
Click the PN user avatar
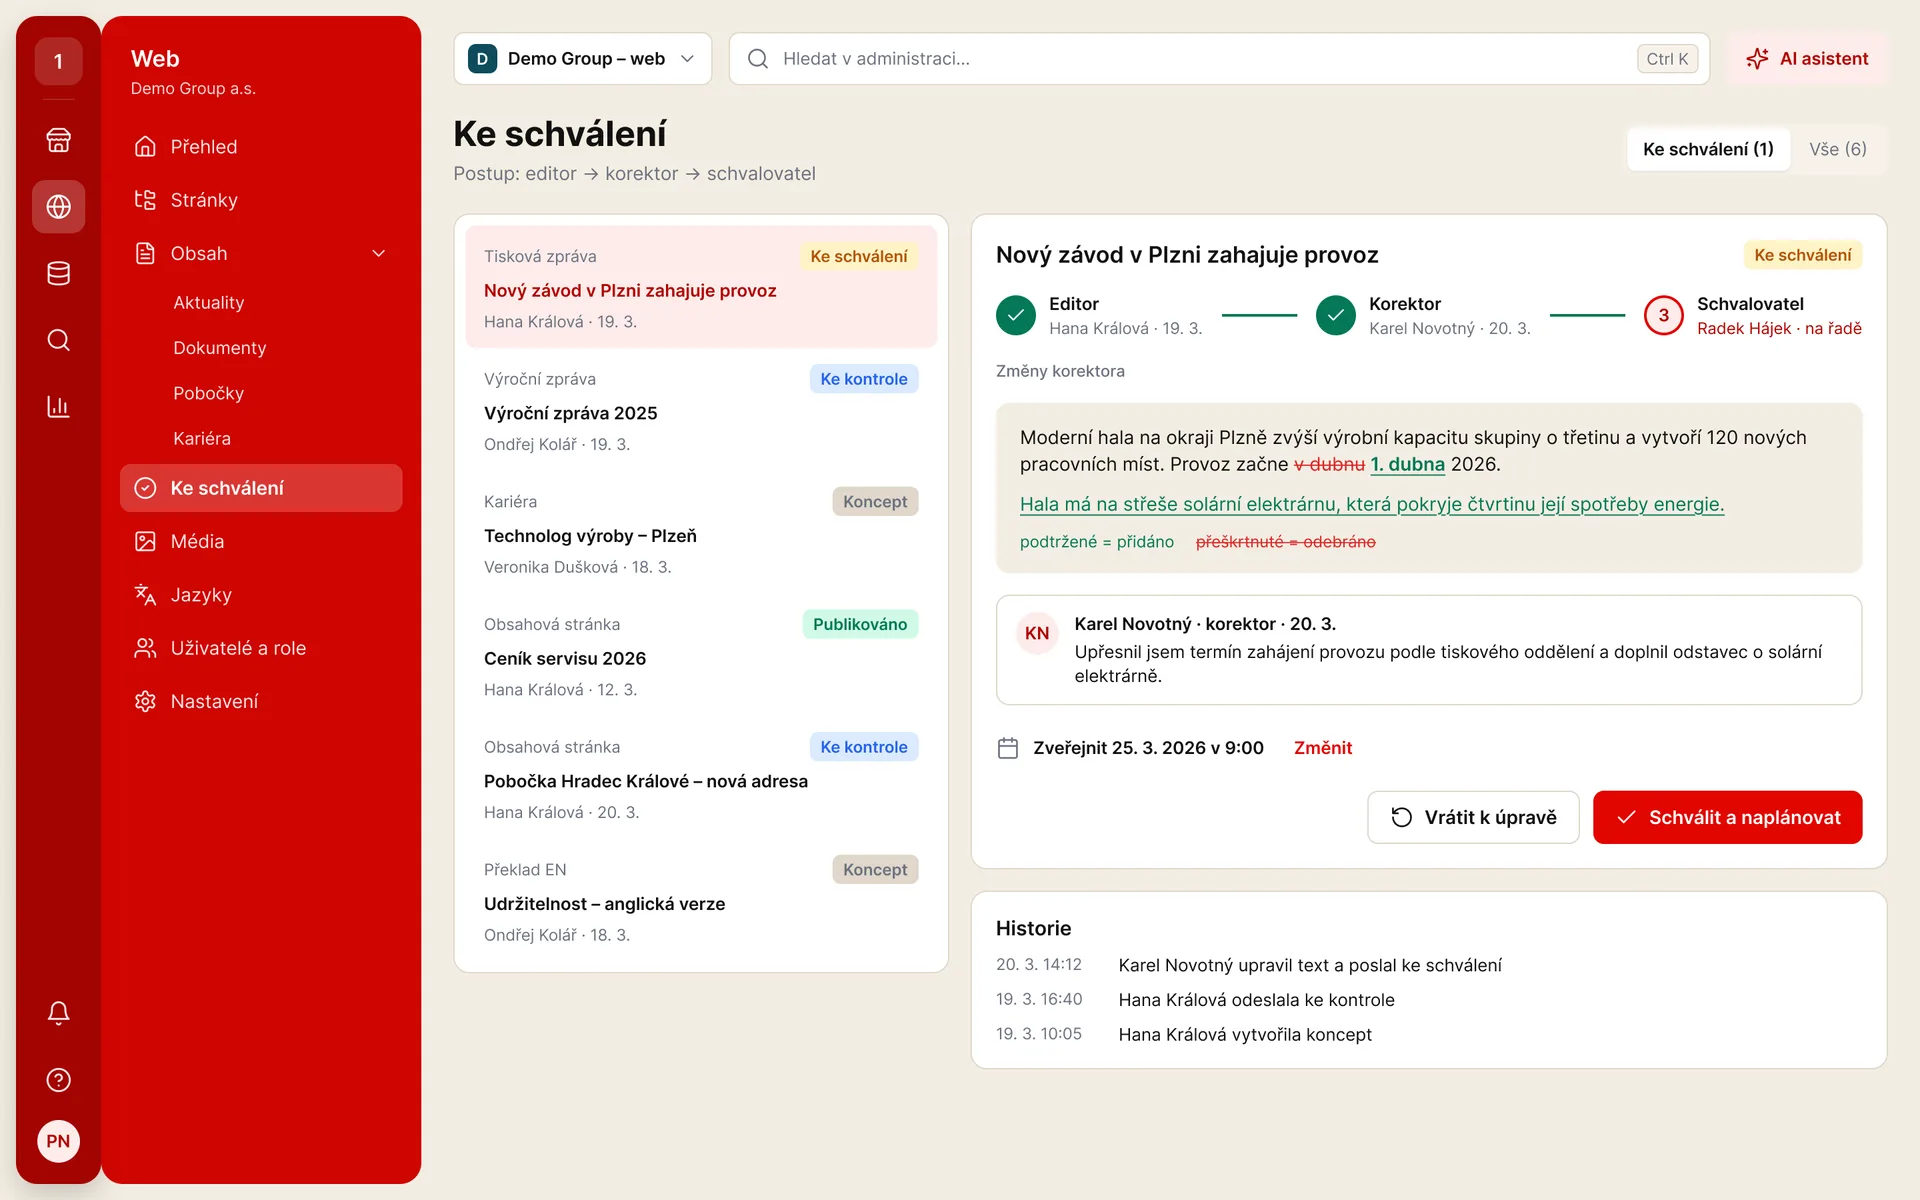pos(58,1141)
